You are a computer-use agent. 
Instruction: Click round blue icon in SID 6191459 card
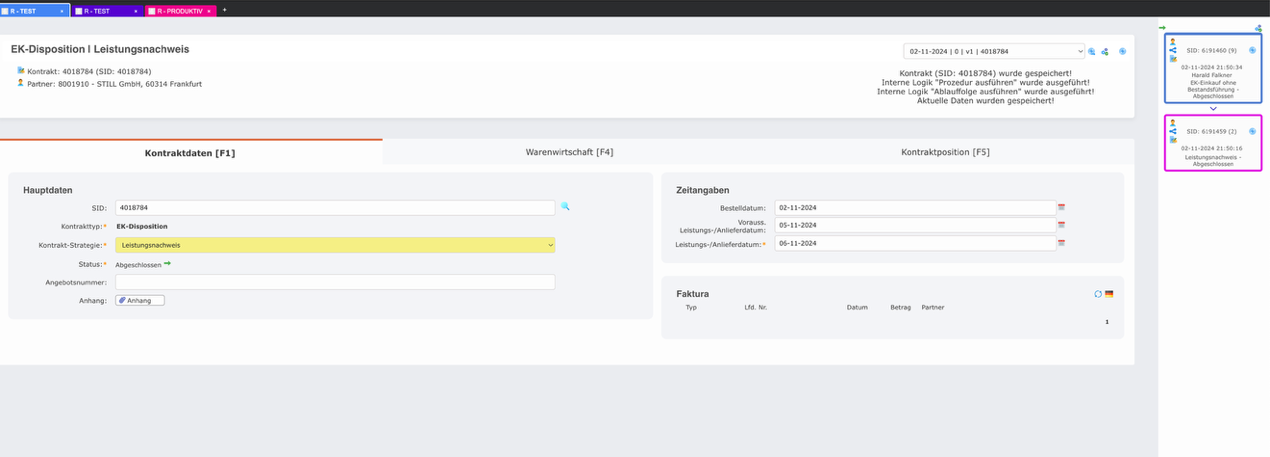[1253, 131]
